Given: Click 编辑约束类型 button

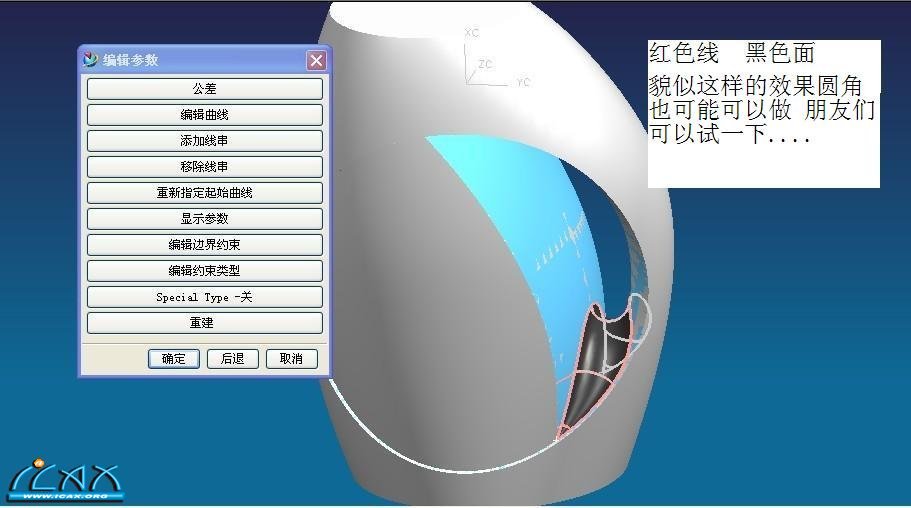Looking at the screenshot, I should [x=205, y=271].
